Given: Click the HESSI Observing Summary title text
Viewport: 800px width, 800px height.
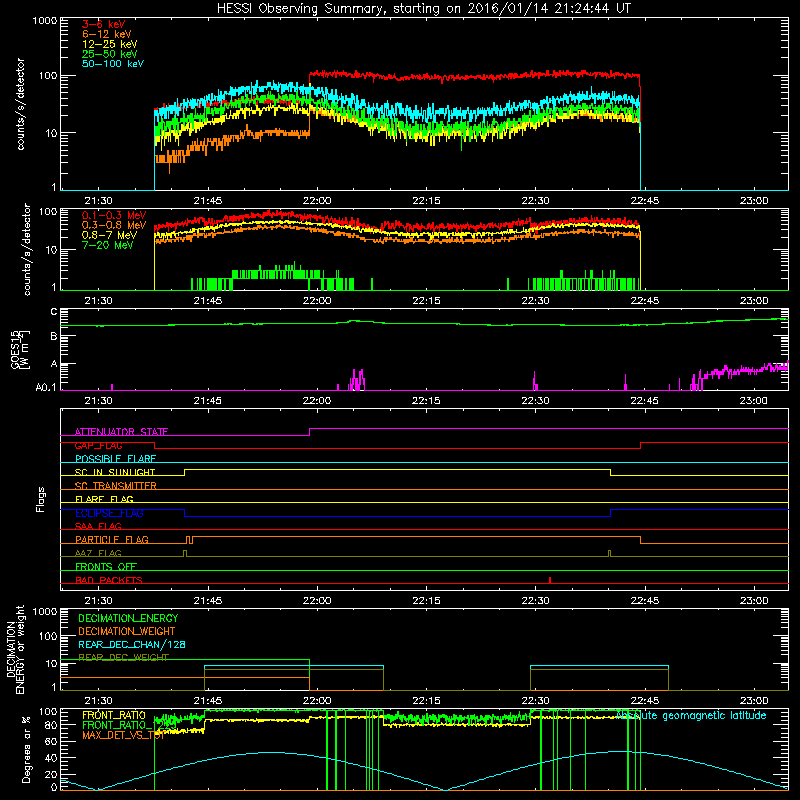Looking at the screenshot, I should click(423, 9).
